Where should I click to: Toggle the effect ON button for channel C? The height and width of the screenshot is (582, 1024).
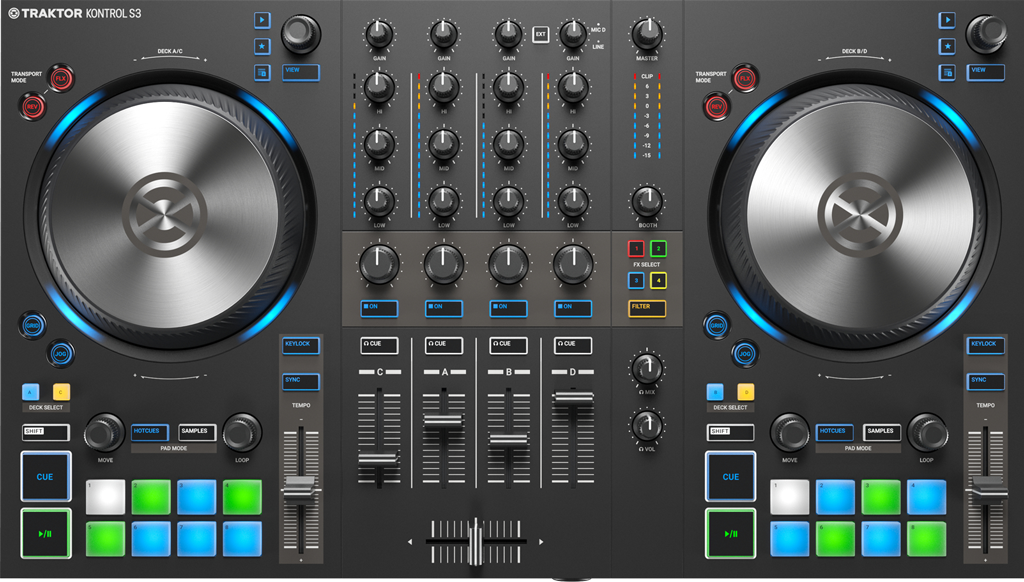click(x=379, y=308)
